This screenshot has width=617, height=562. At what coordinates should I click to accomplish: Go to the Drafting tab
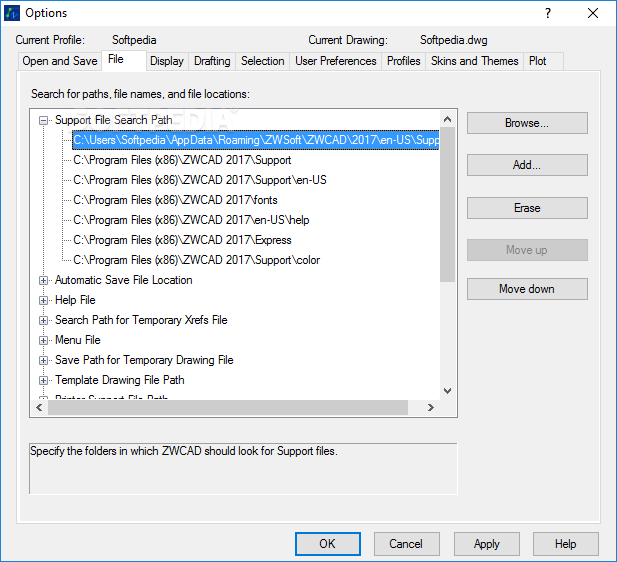pos(212,61)
